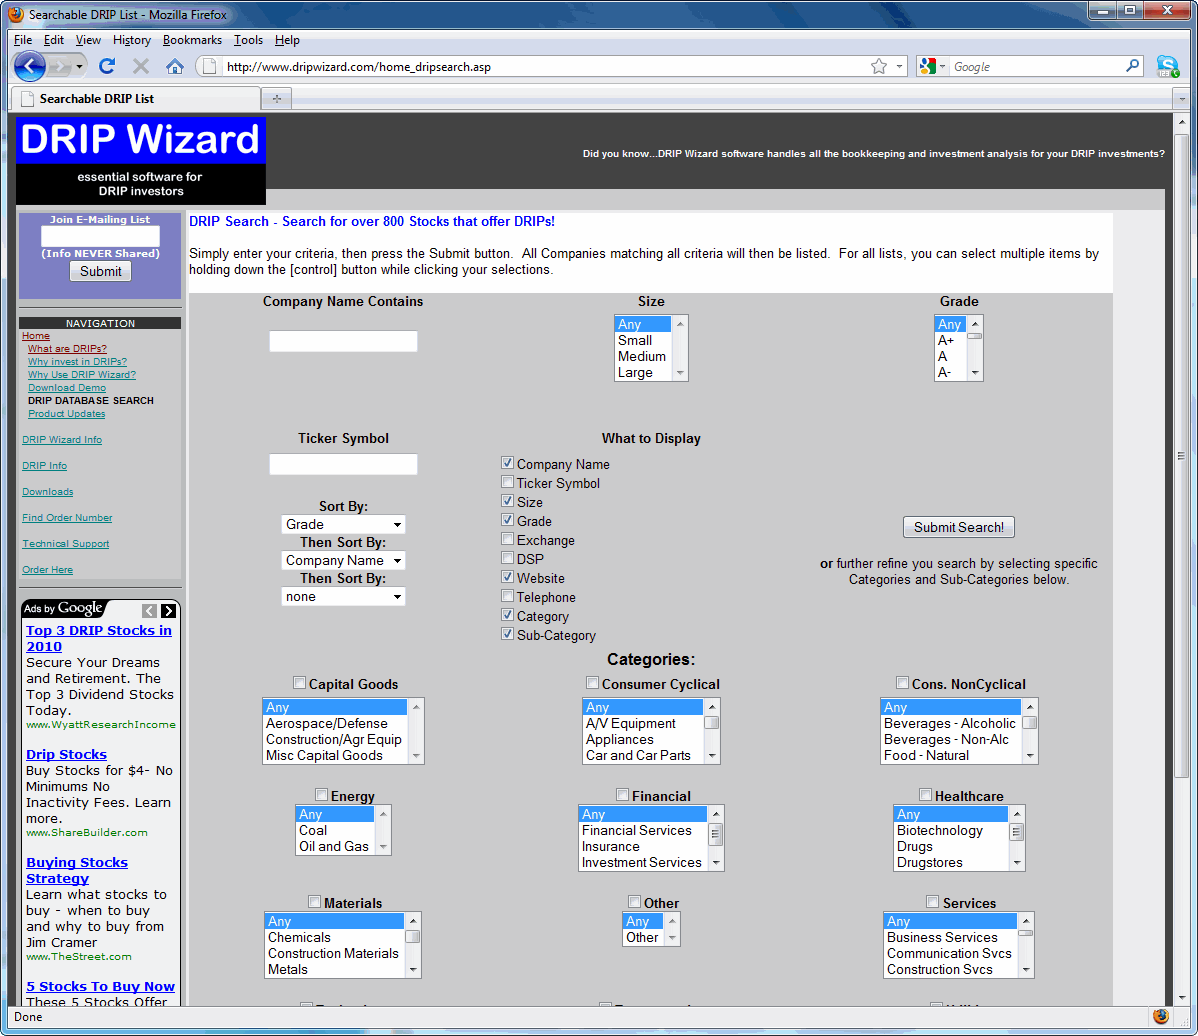Click the browser Back arrow button
This screenshot has height=1036, width=1198.
coord(30,67)
